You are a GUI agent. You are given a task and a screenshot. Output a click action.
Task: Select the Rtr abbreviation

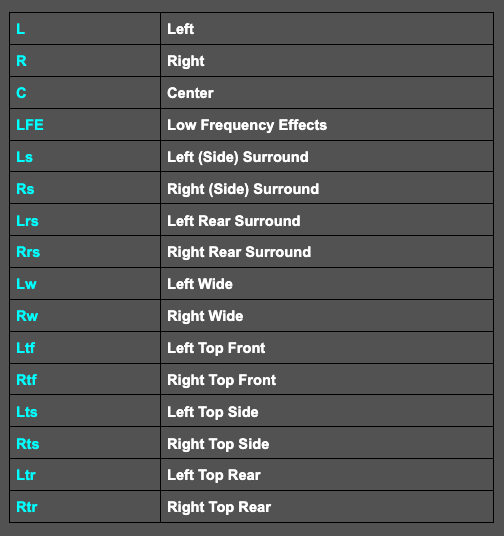coord(27,507)
